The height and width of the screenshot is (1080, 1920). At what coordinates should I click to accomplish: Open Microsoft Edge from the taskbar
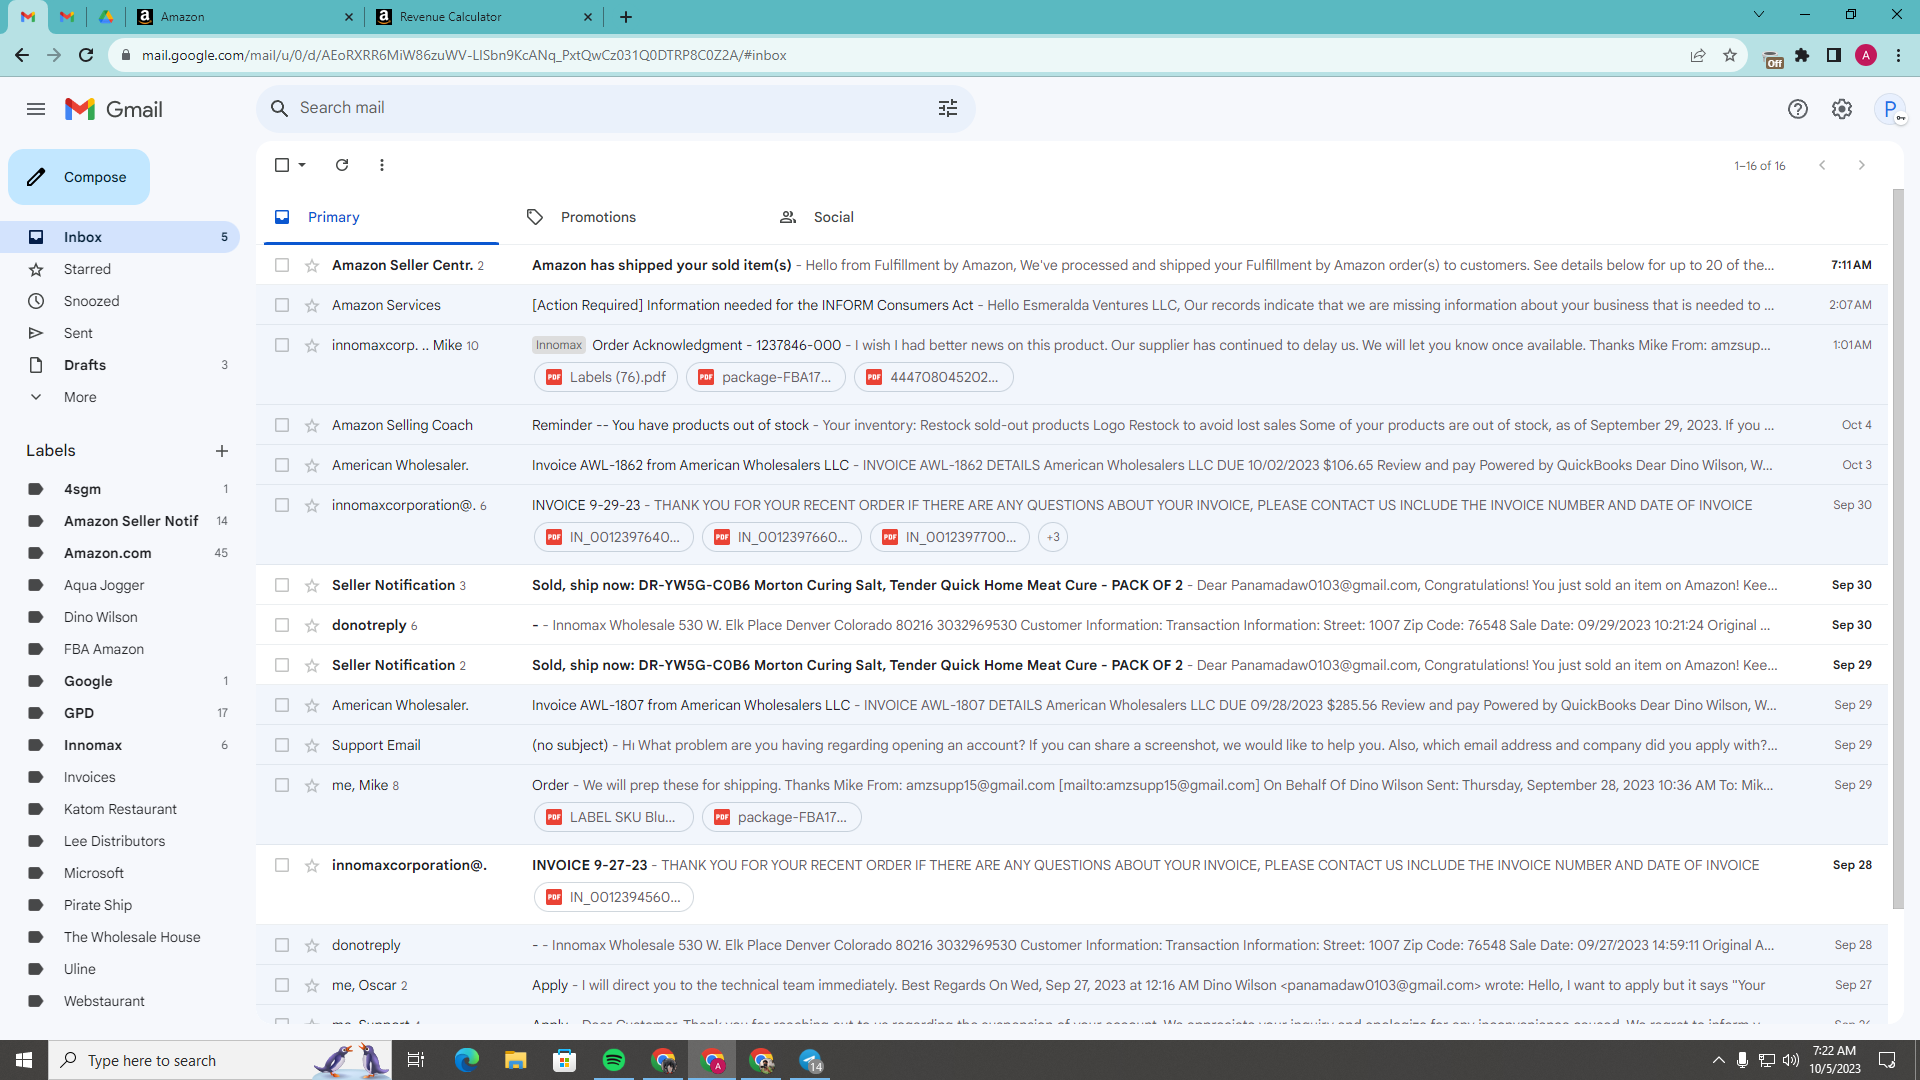tap(466, 1060)
